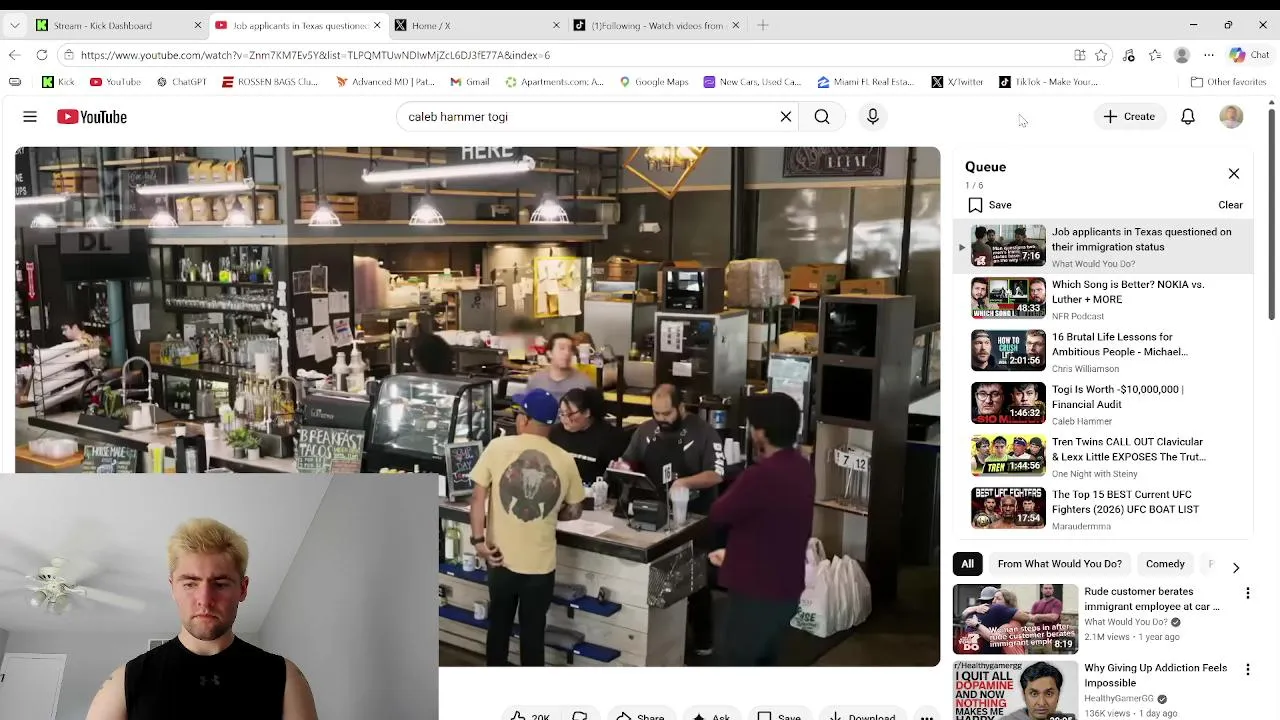The height and width of the screenshot is (720, 1280).
Task: Reload the page
Action: pyautogui.click(x=41, y=55)
